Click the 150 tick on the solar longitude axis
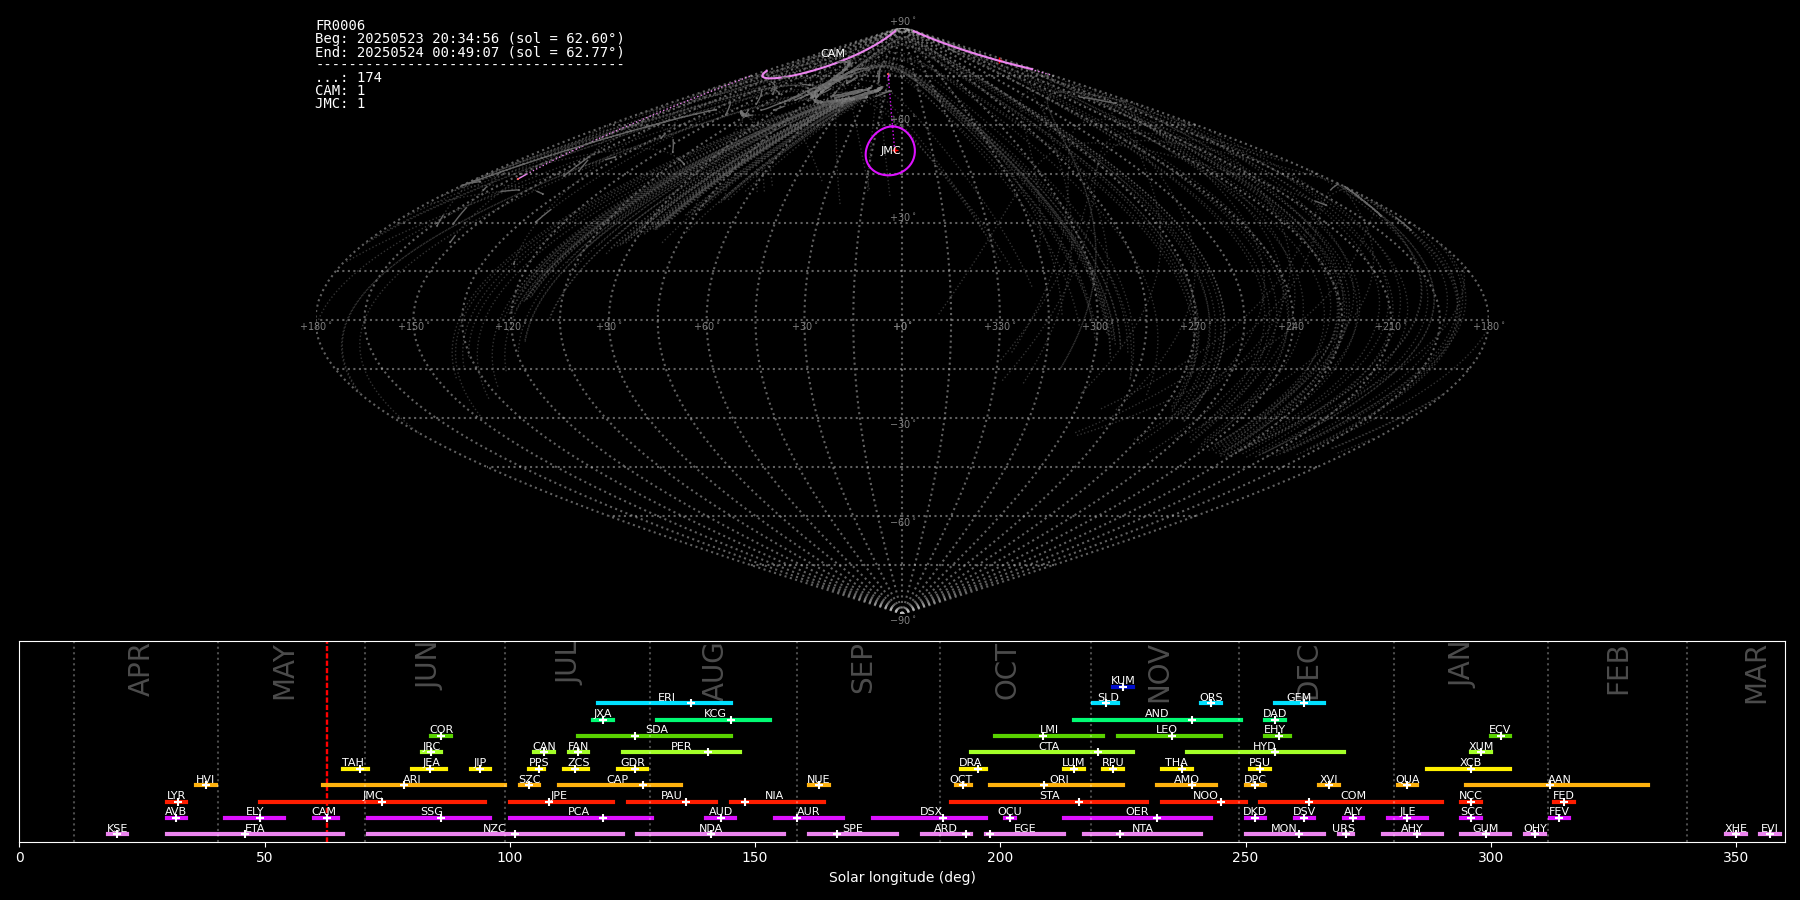Viewport: 1800px width, 900px height. click(x=755, y=857)
